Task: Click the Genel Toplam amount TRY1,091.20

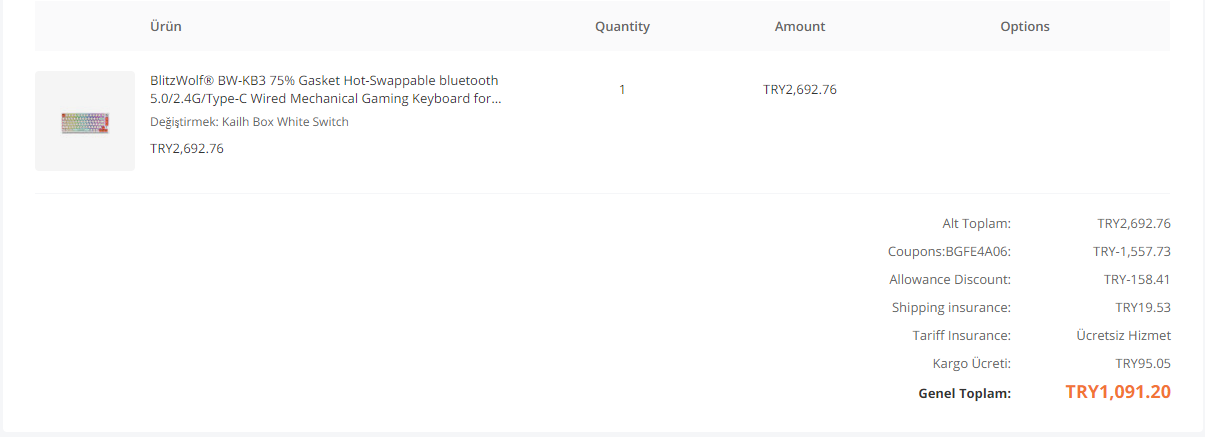Action: click(1118, 392)
